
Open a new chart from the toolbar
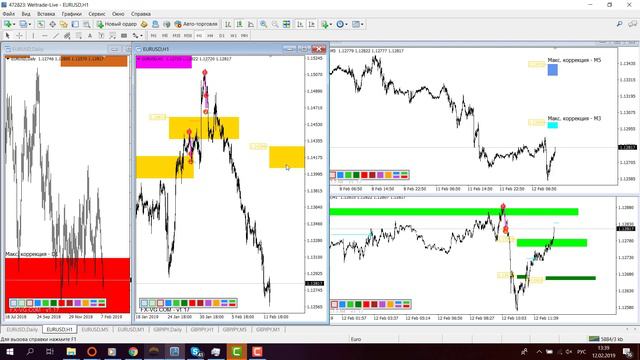tap(7, 24)
